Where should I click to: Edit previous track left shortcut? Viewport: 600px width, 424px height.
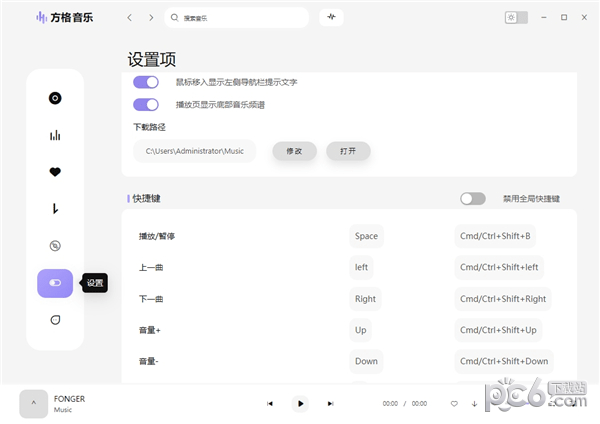(361, 267)
